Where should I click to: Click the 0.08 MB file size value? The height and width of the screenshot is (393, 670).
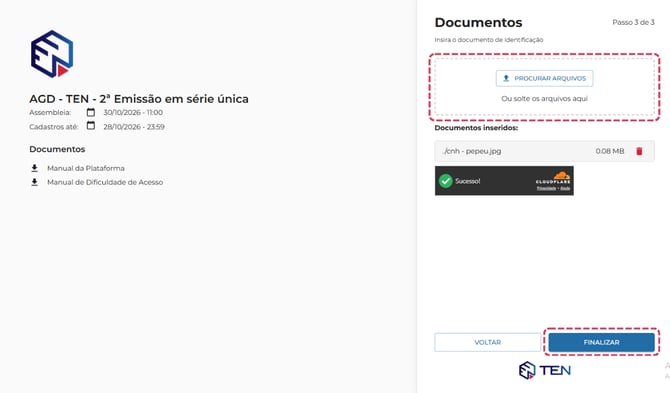pos(610,151)
